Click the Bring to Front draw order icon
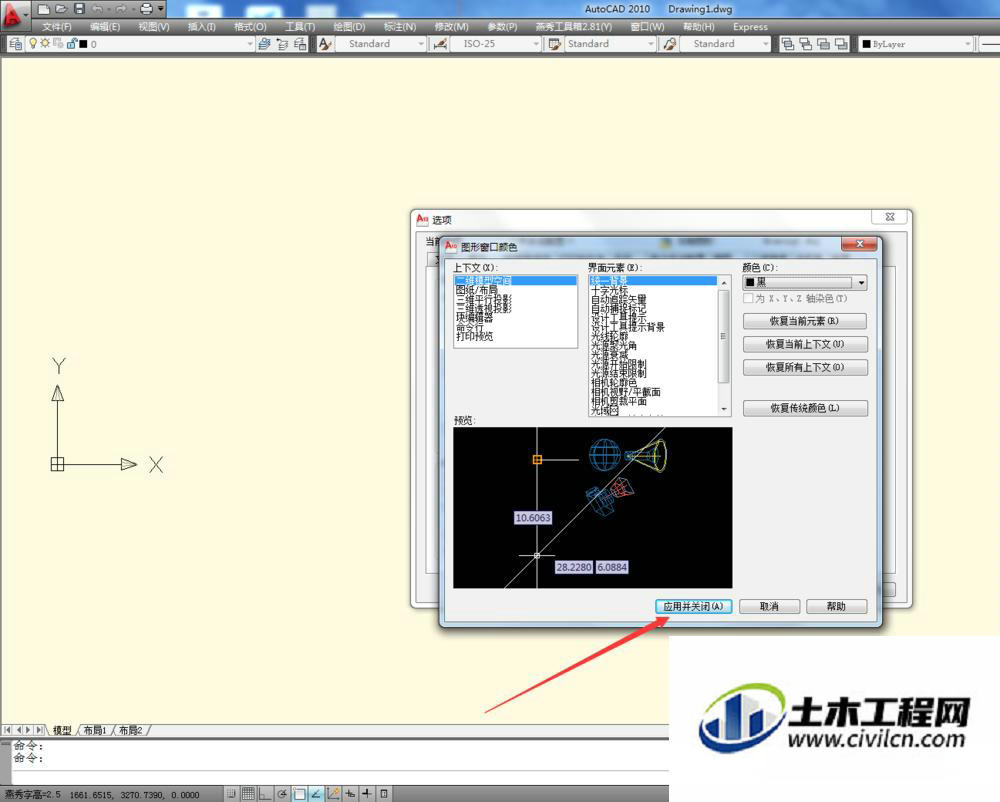The image size is (1000, 802). coord(788,44)
